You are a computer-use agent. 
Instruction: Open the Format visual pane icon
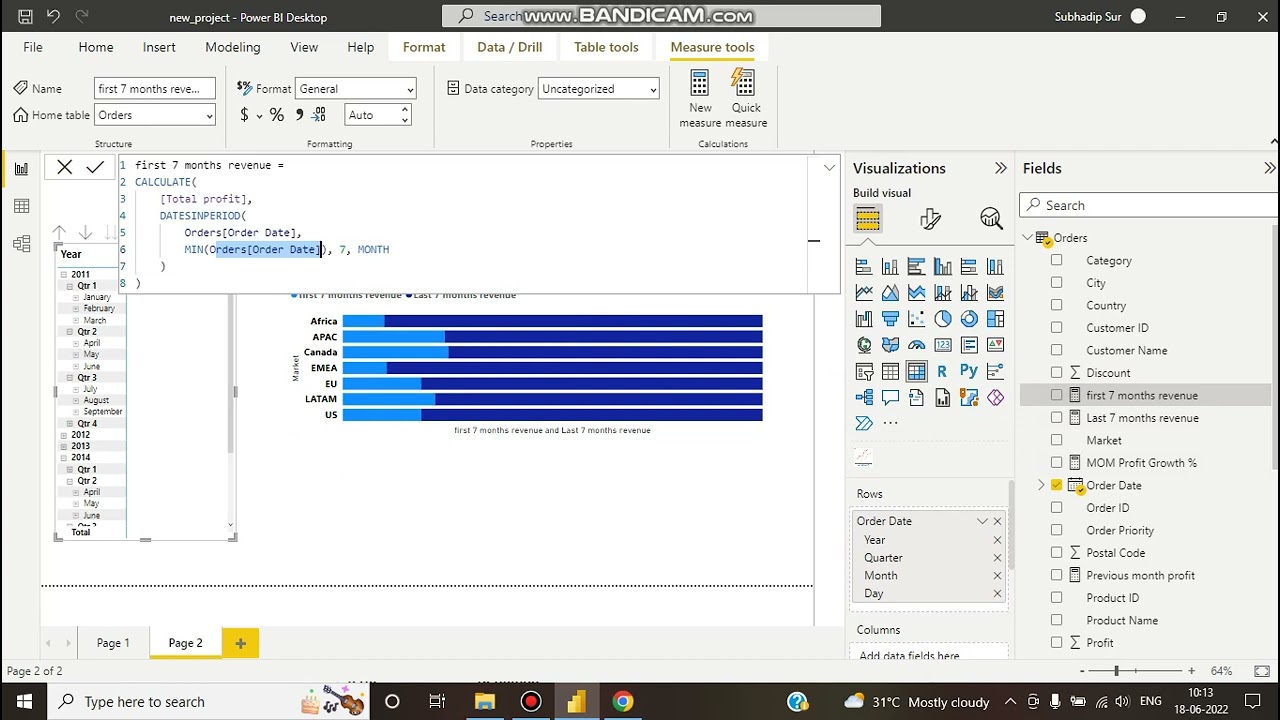pyautogui.click(x=930, y=219)
